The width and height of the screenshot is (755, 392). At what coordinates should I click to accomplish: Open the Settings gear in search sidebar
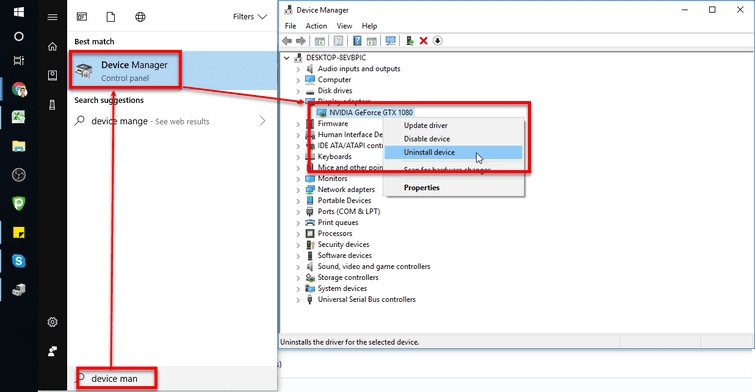click(52, 322)
